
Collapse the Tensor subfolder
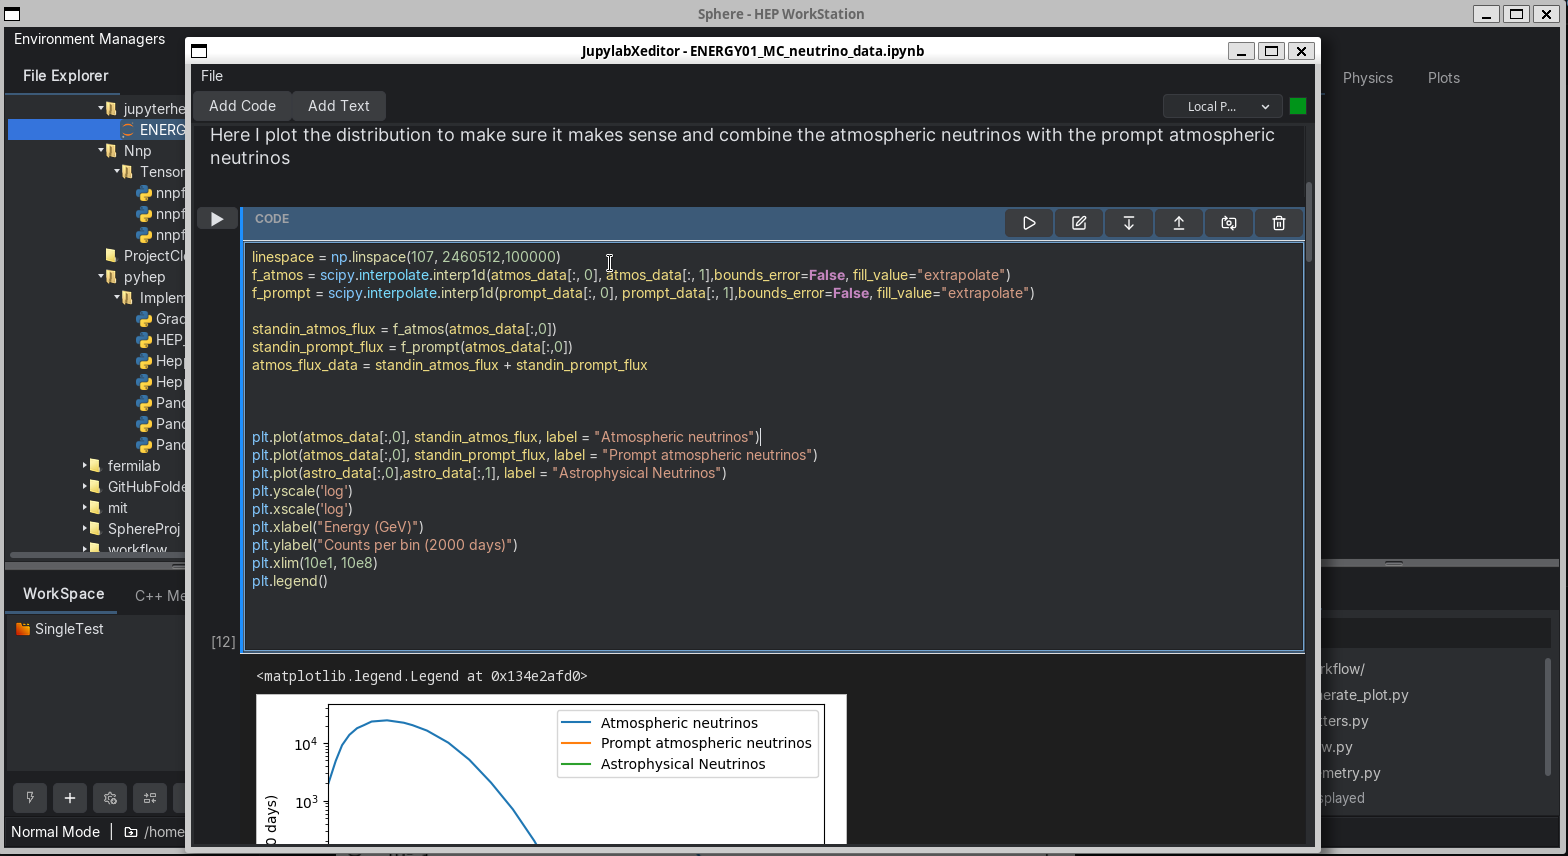point(117,172)
